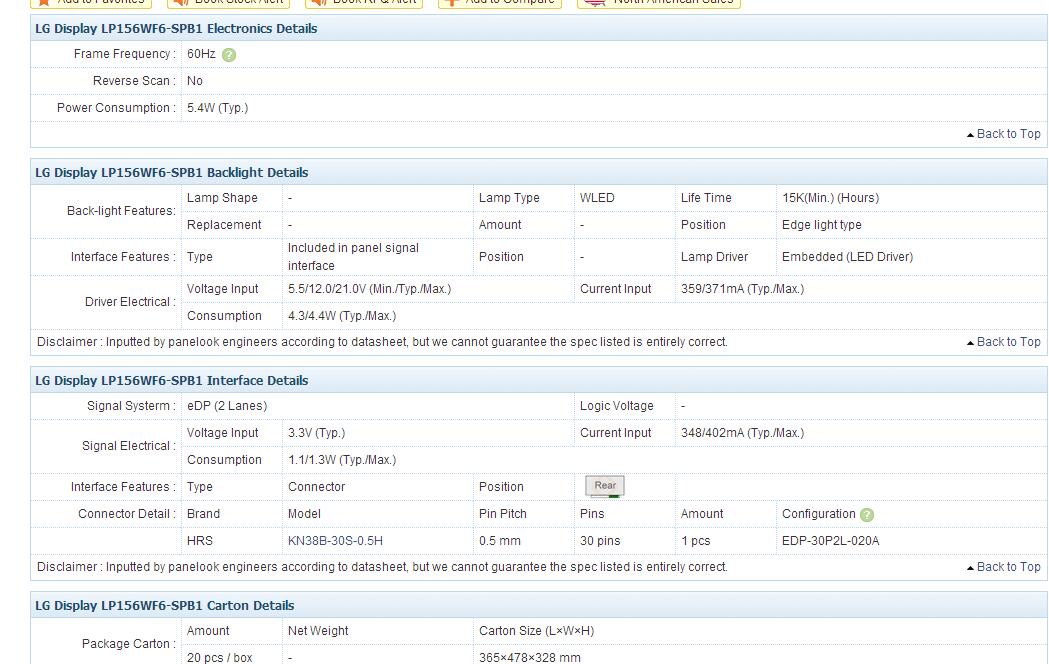The height and width of the screenshot is (664, 1049).
Task: Select the Reverse Scan 'No' value
Action: tap(195, 81)
